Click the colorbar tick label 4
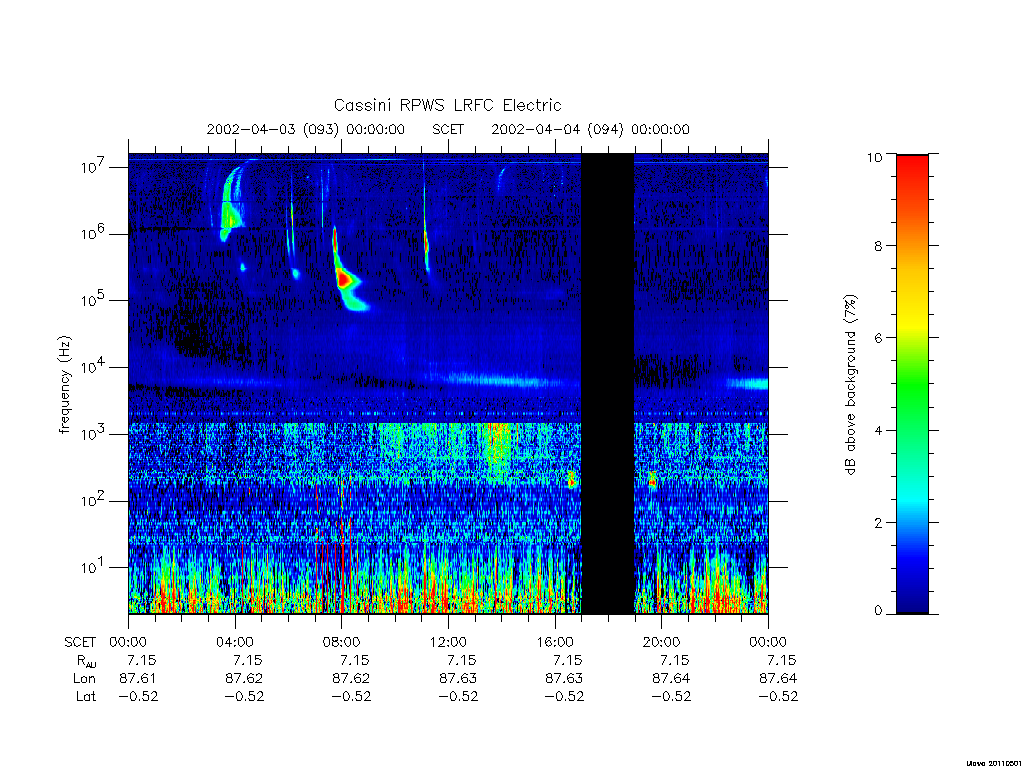Screen dimensions: 1024x768 point(878,430)
